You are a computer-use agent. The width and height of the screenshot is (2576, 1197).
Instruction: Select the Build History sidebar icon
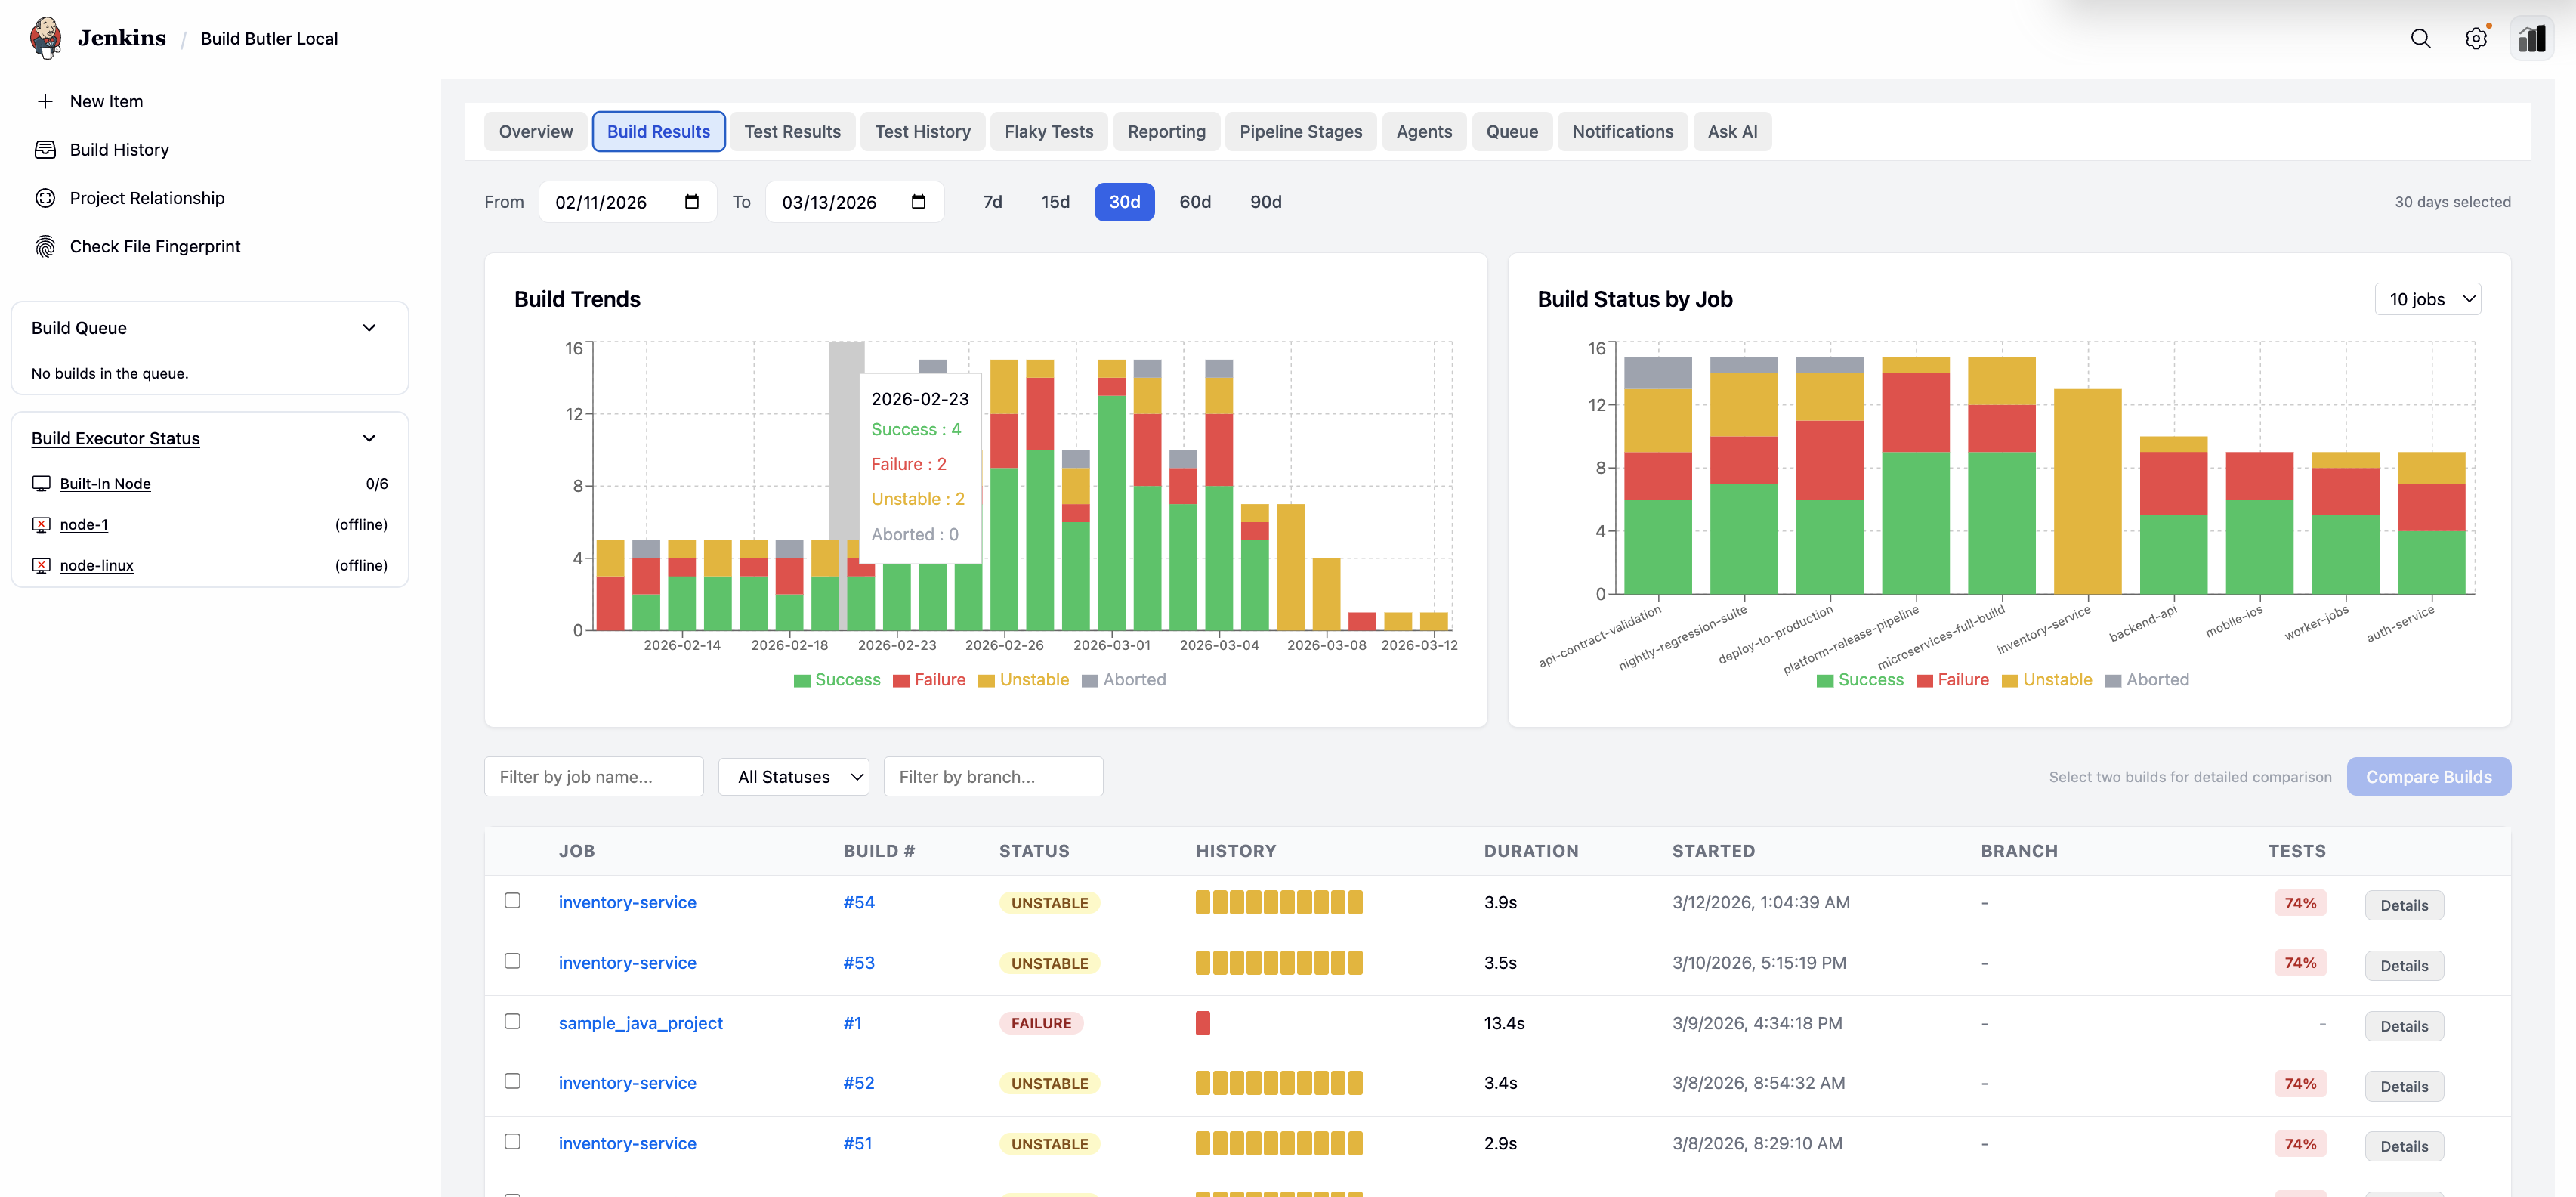pos(46,149)
